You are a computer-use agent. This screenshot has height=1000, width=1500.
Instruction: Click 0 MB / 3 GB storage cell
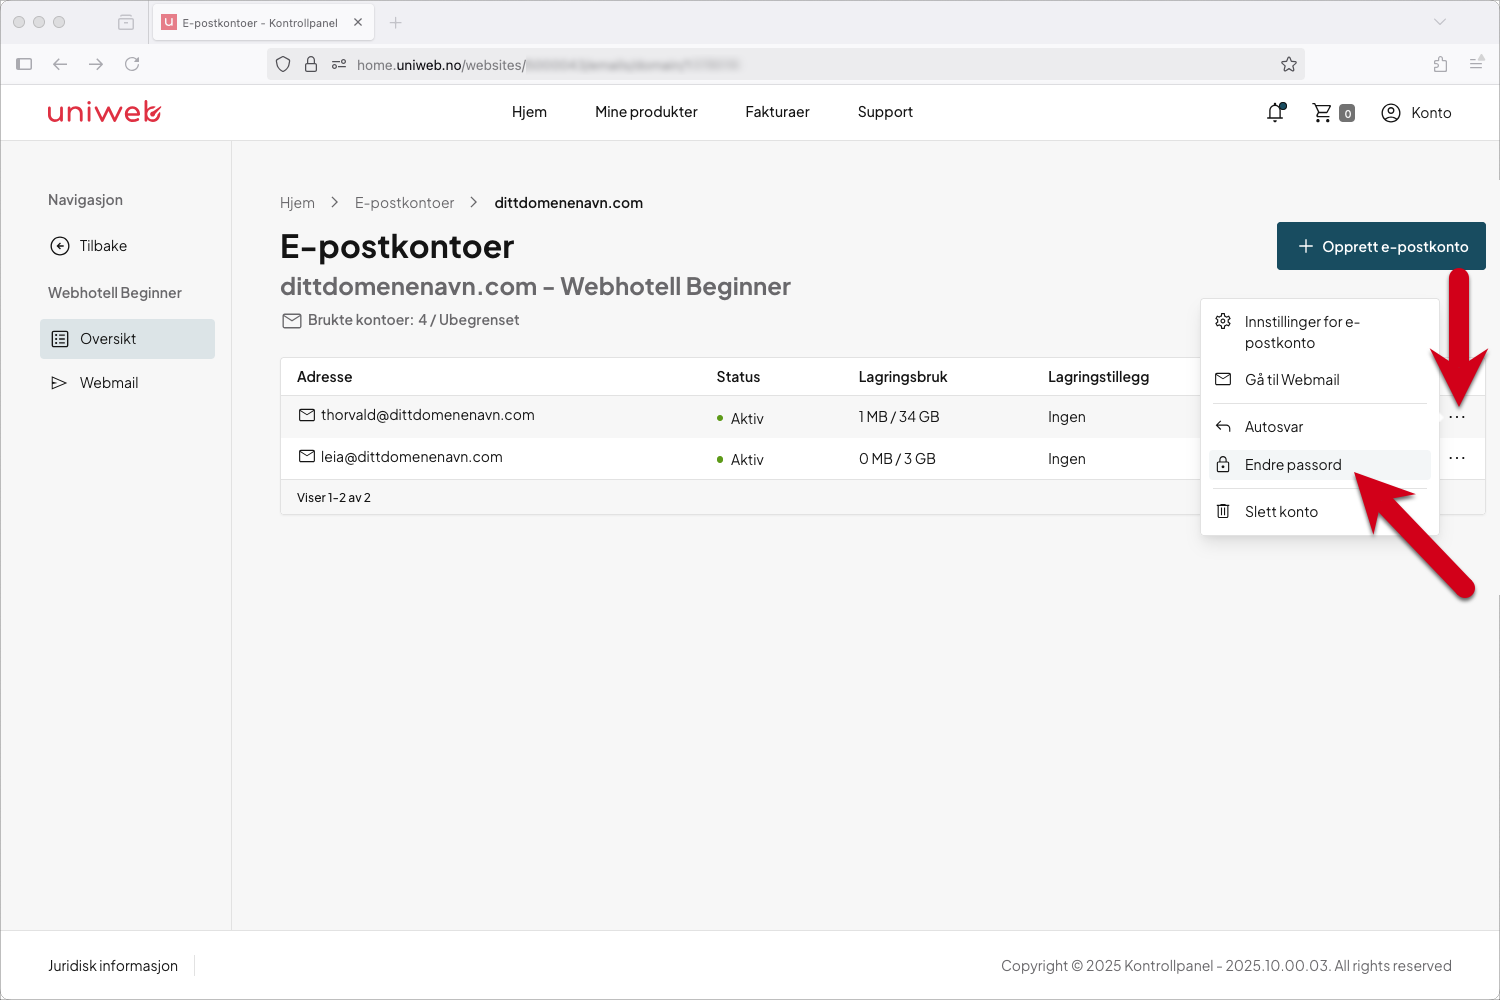click(897, 459)
